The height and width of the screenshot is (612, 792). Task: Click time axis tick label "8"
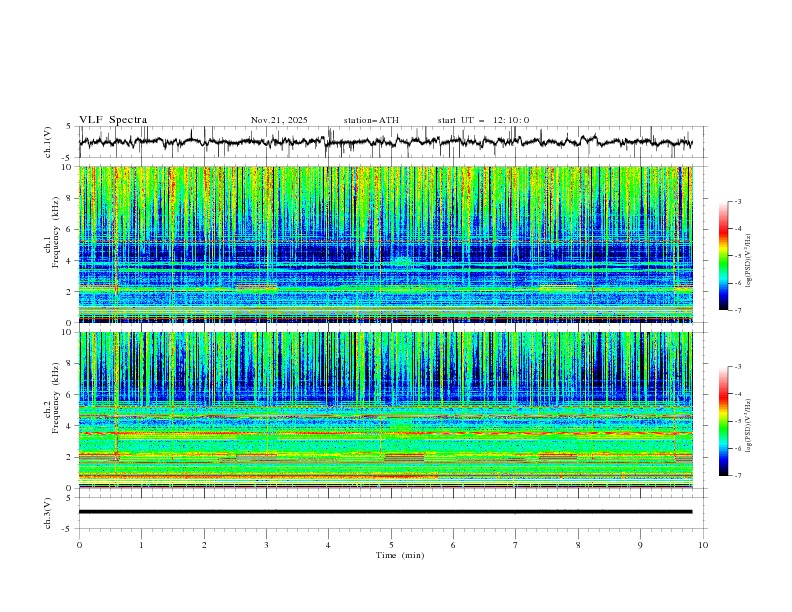(578, 545)
